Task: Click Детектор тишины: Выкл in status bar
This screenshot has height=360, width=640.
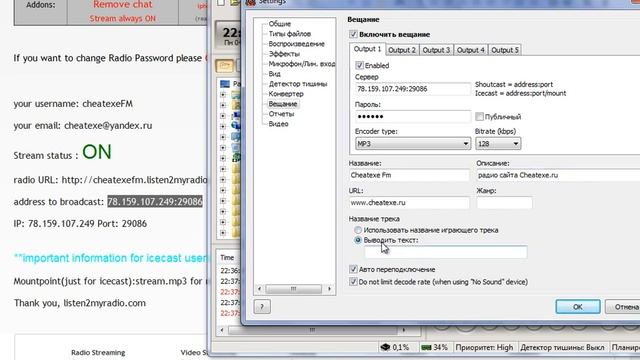Action: 562,347
